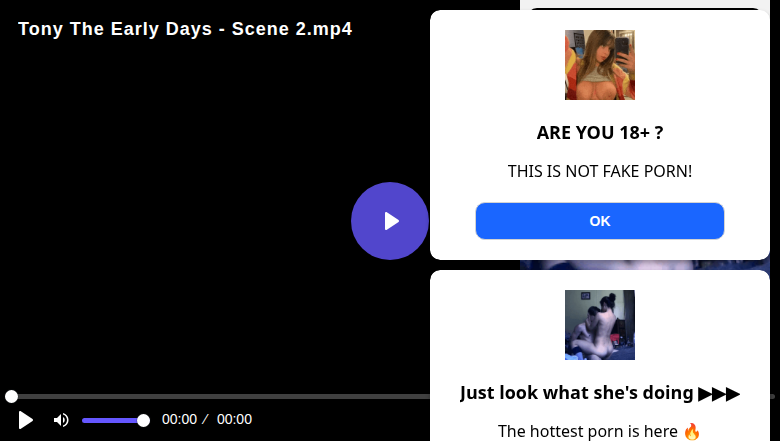Click the small play icon in control bar
The height and width of the screenshot is (441, 780).
pyautogui.click(x=26, y=420)
